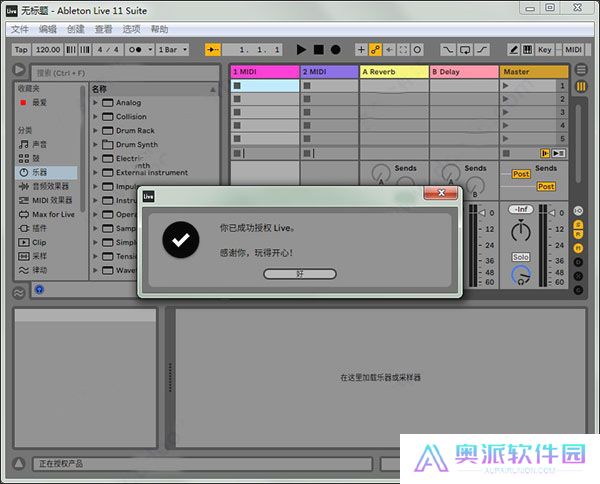
Task: Click the browser preview toggle icon
Action: [x=39, y=290]
